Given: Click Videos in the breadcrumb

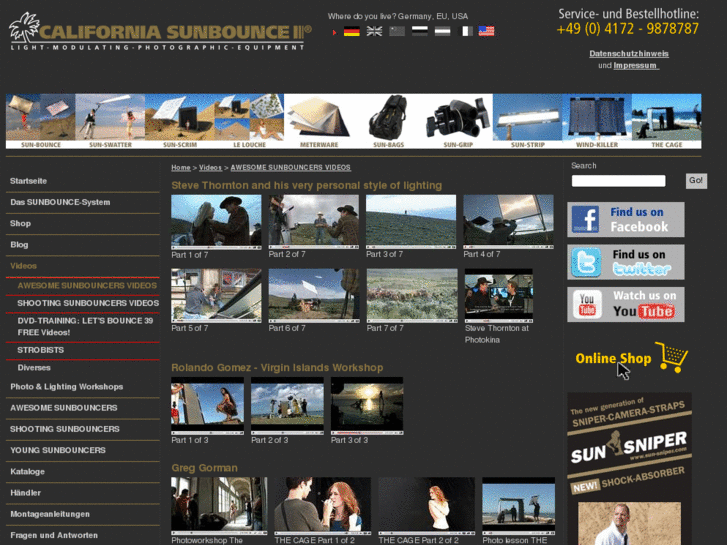Looking at the screenshot, I should pyautogui.click(x=210, y=167).
